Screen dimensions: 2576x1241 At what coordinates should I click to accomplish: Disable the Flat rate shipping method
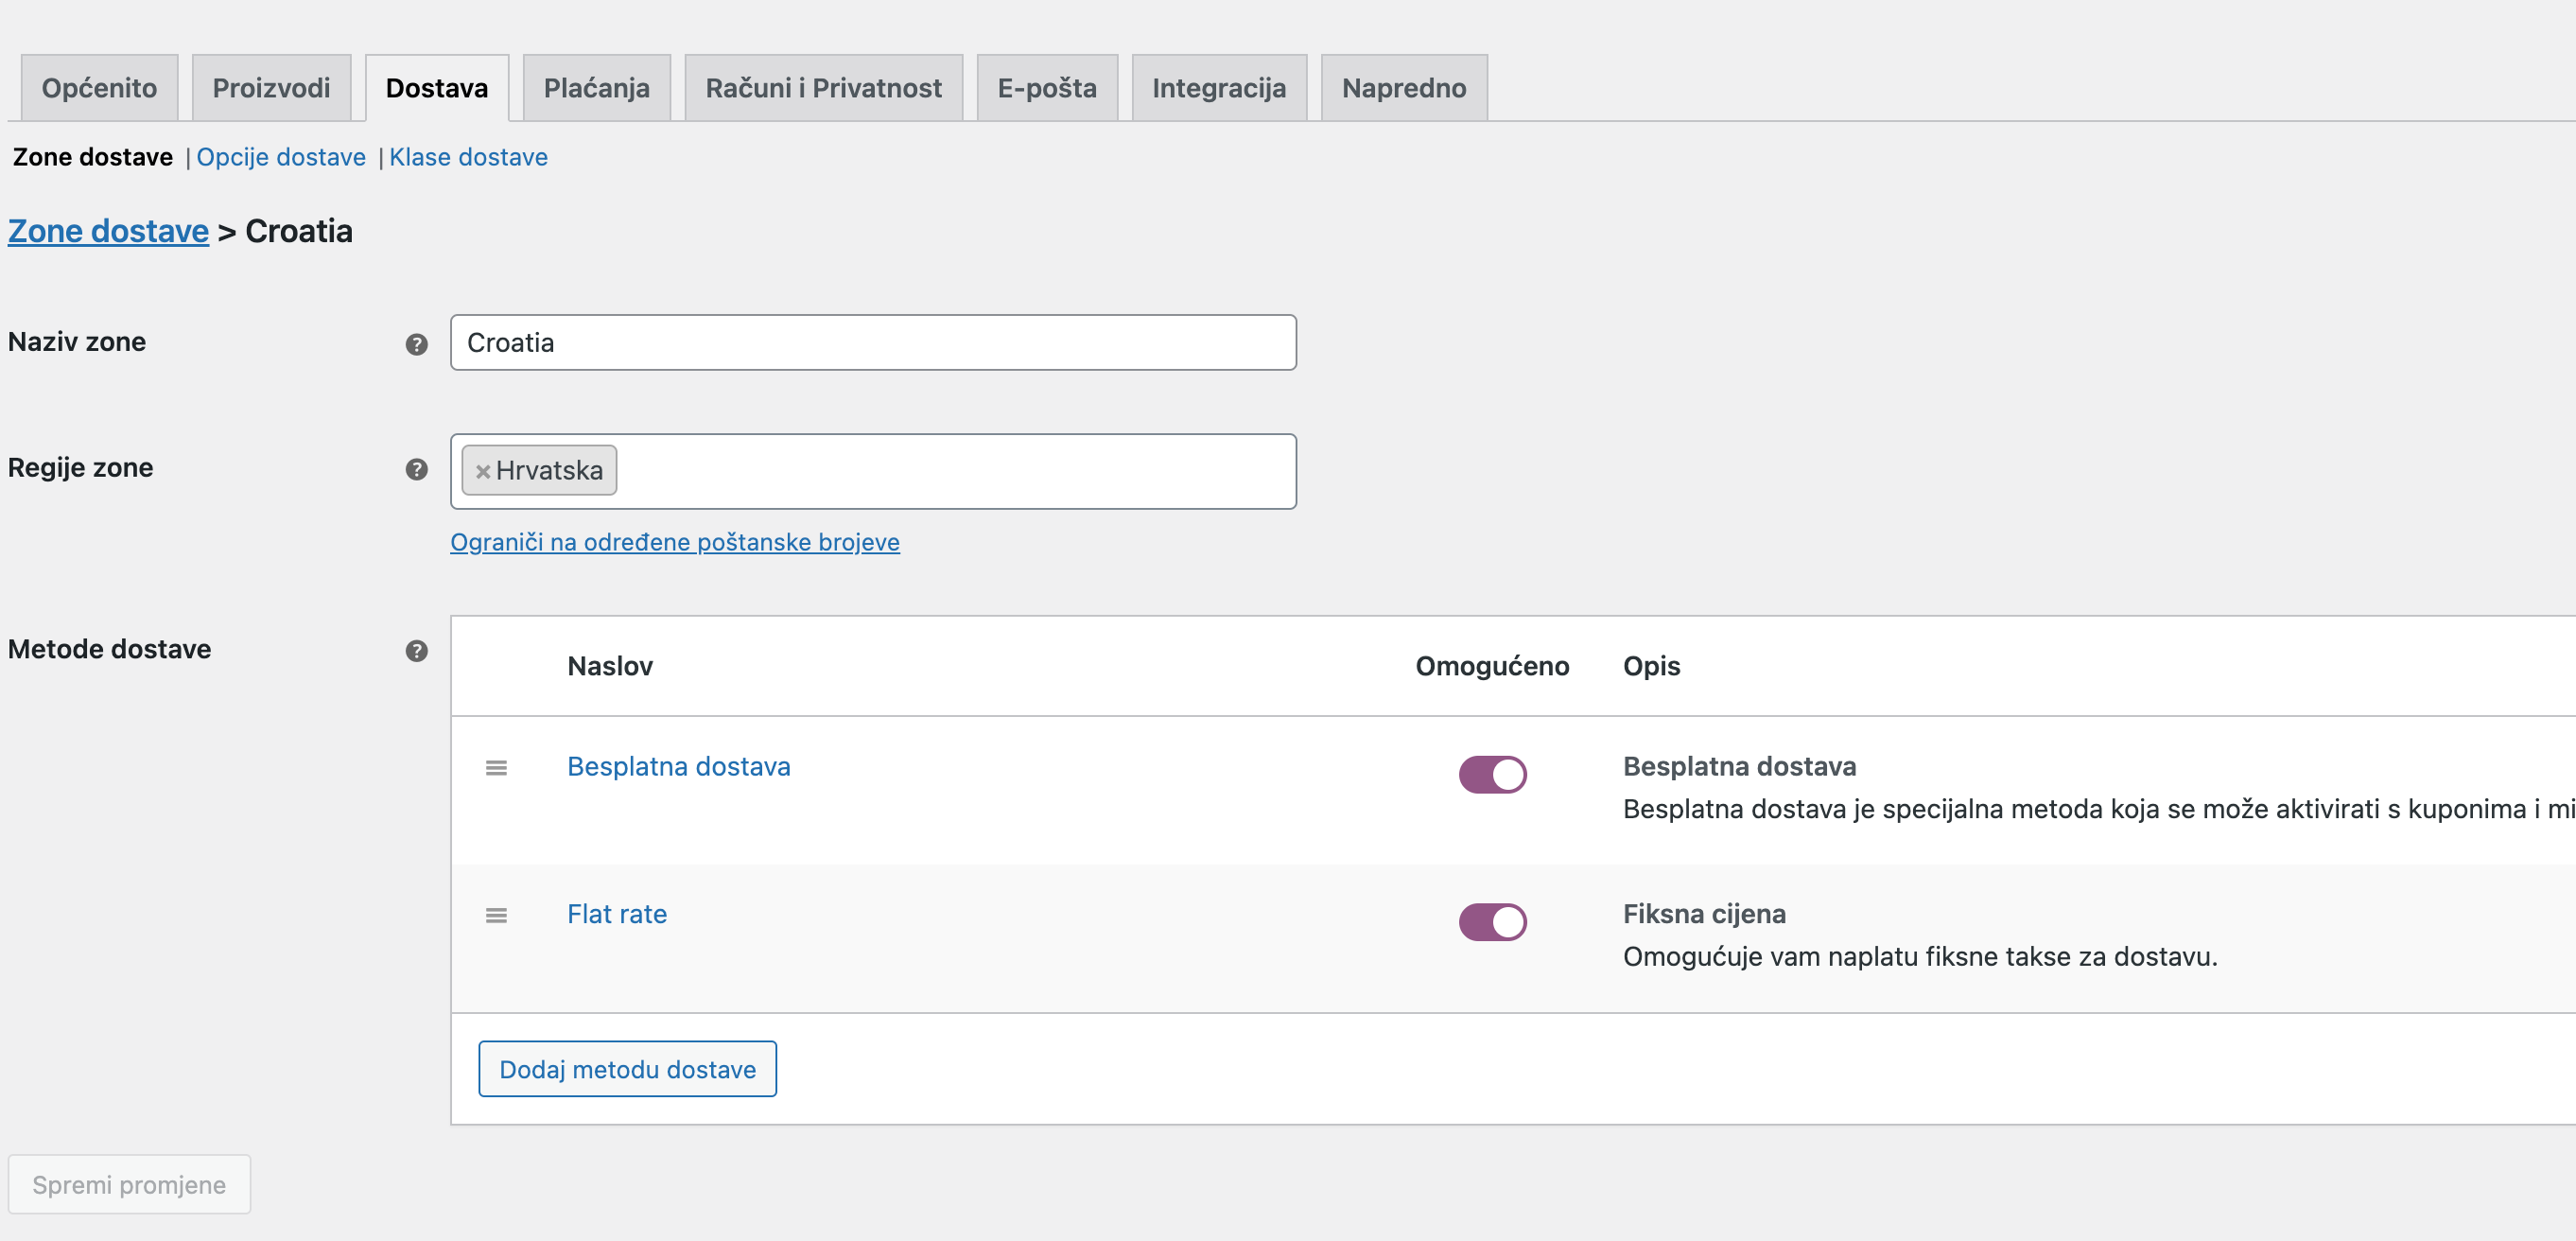click(1492, 921)
